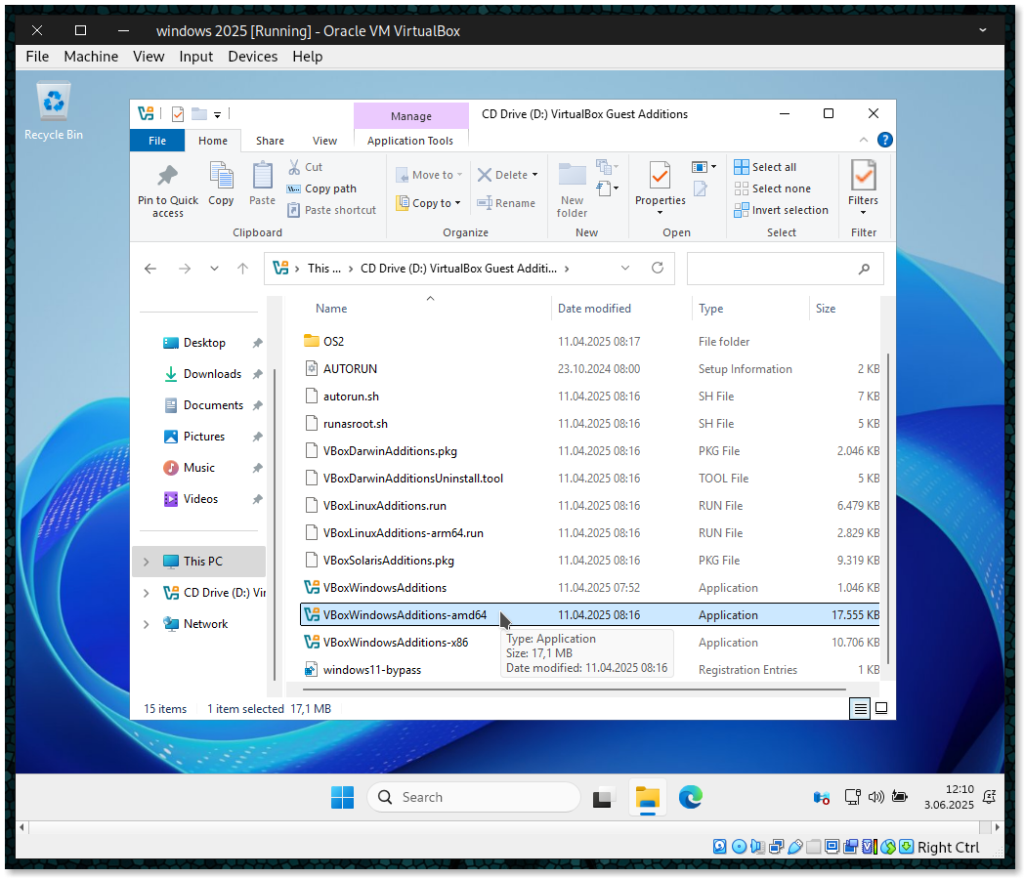Expand the This PC tree node
This screenshot has width=1024, height=878.
click(146, 562)
